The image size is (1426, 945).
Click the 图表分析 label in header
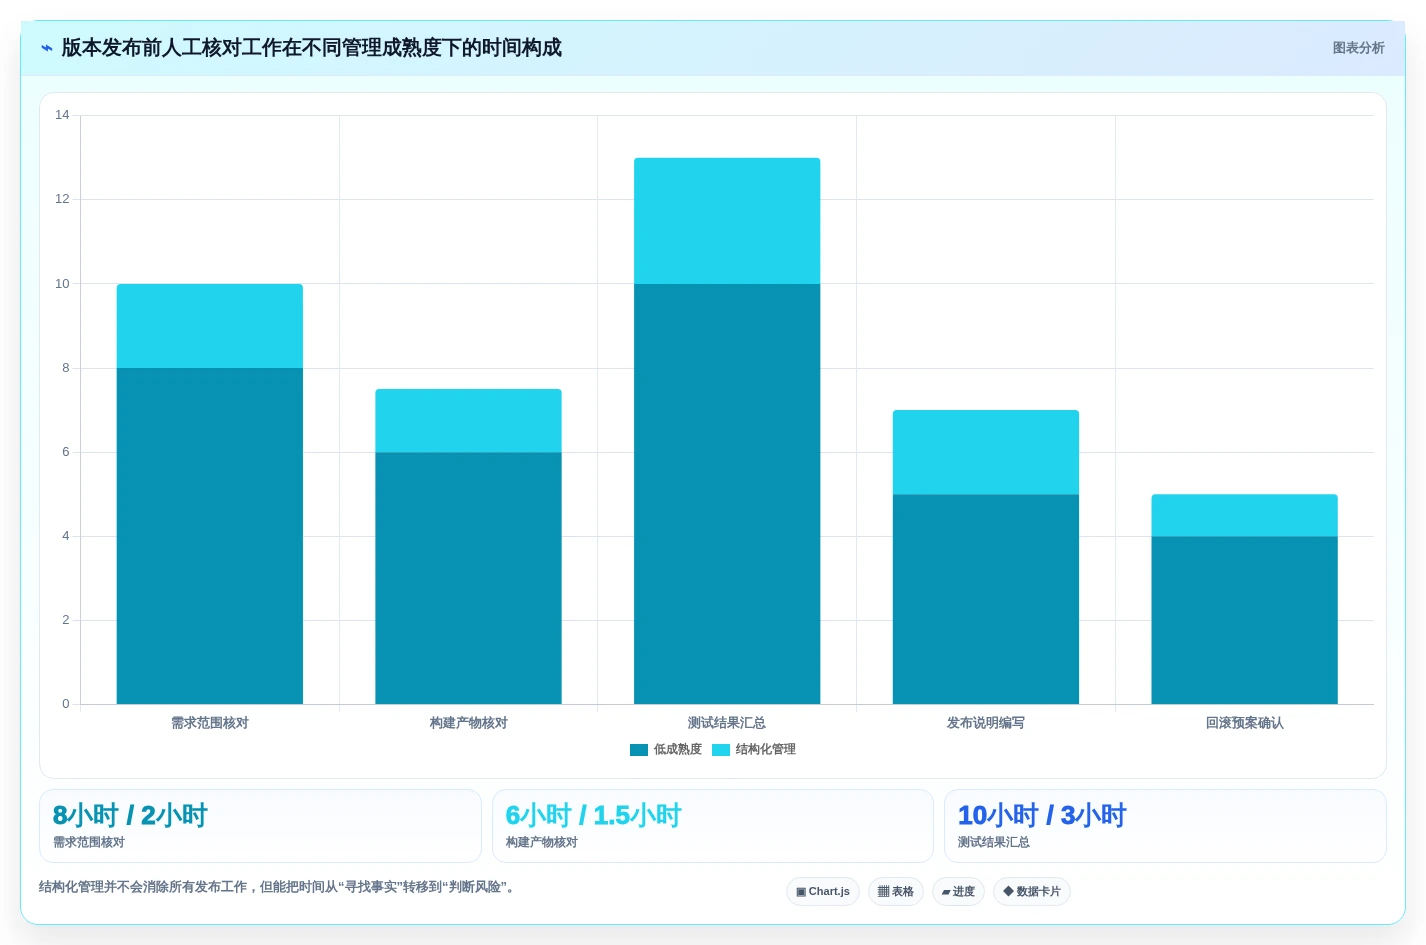point(1358,48)
